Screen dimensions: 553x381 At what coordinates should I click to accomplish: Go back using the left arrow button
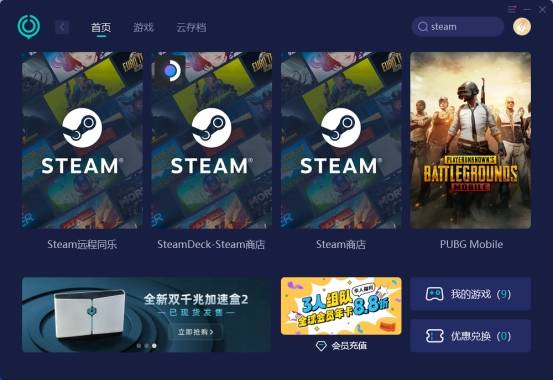point(62,27)
